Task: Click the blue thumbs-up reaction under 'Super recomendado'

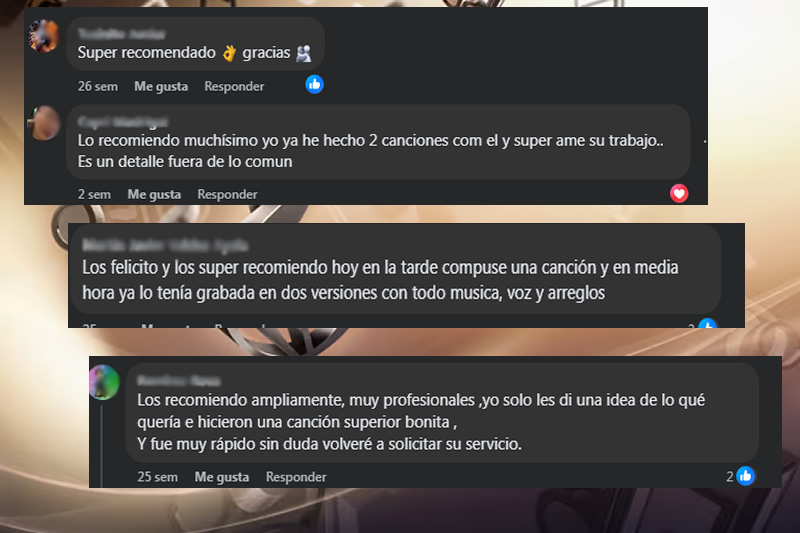Action: tap(314, 85)
